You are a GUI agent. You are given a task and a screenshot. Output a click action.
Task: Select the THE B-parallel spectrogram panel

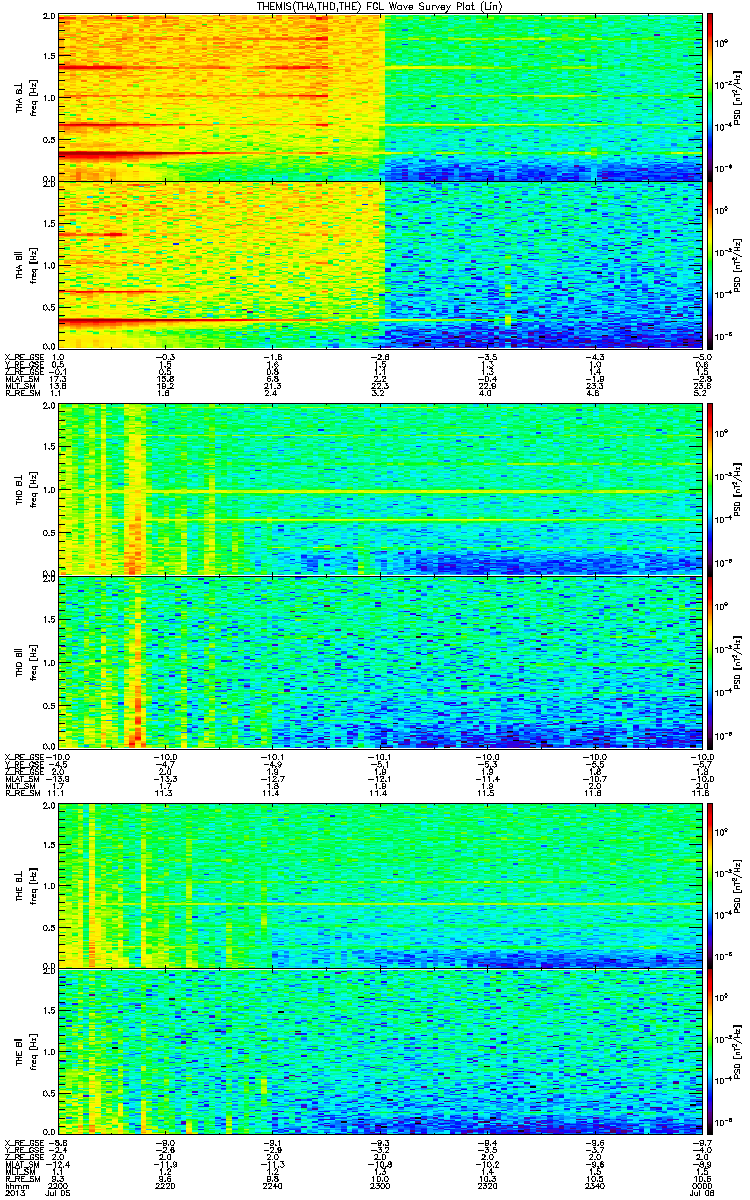381,1053
